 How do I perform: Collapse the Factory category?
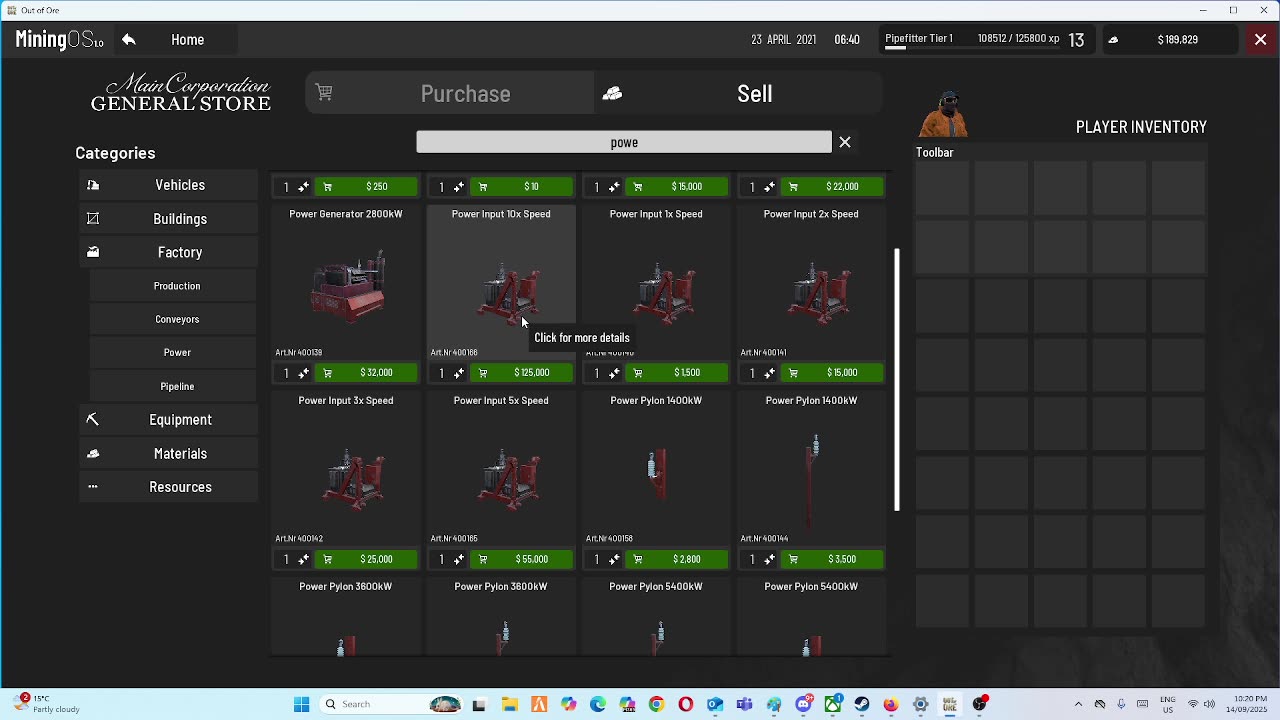tap(169, 252)
